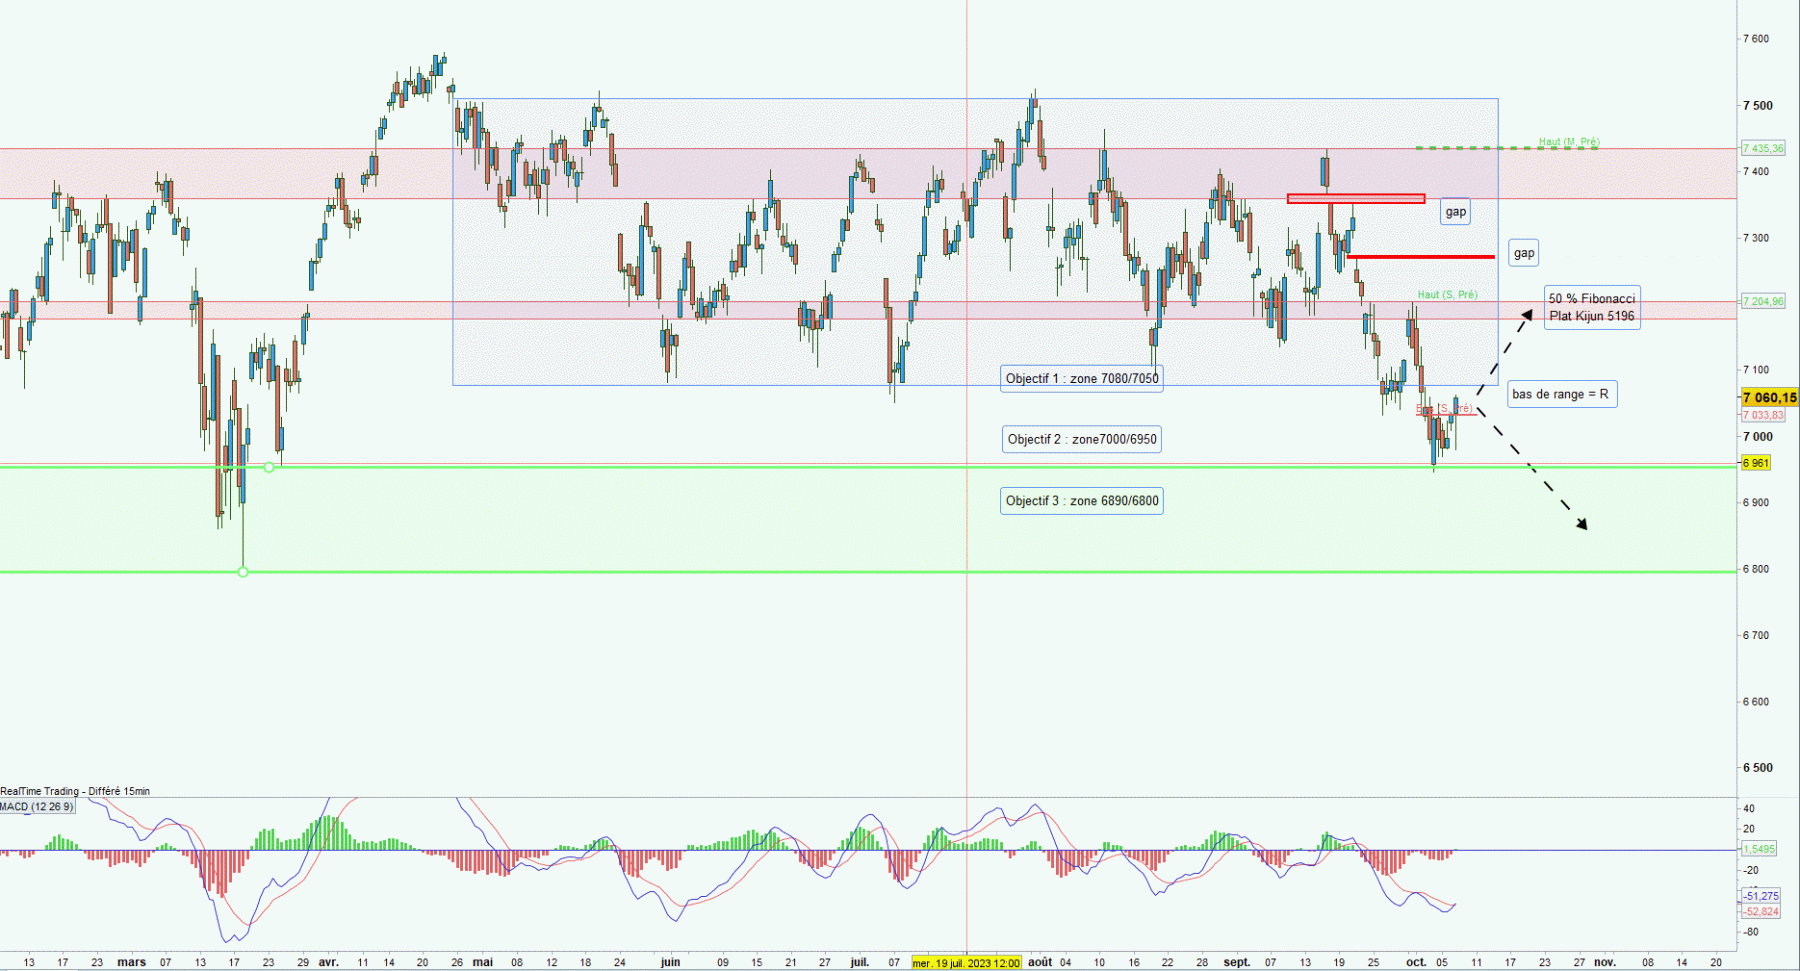The height and width of the screenshot is (971, 1800).
Task: Select the MACD value tag -52,824
Action: [x=1761, y=911]
